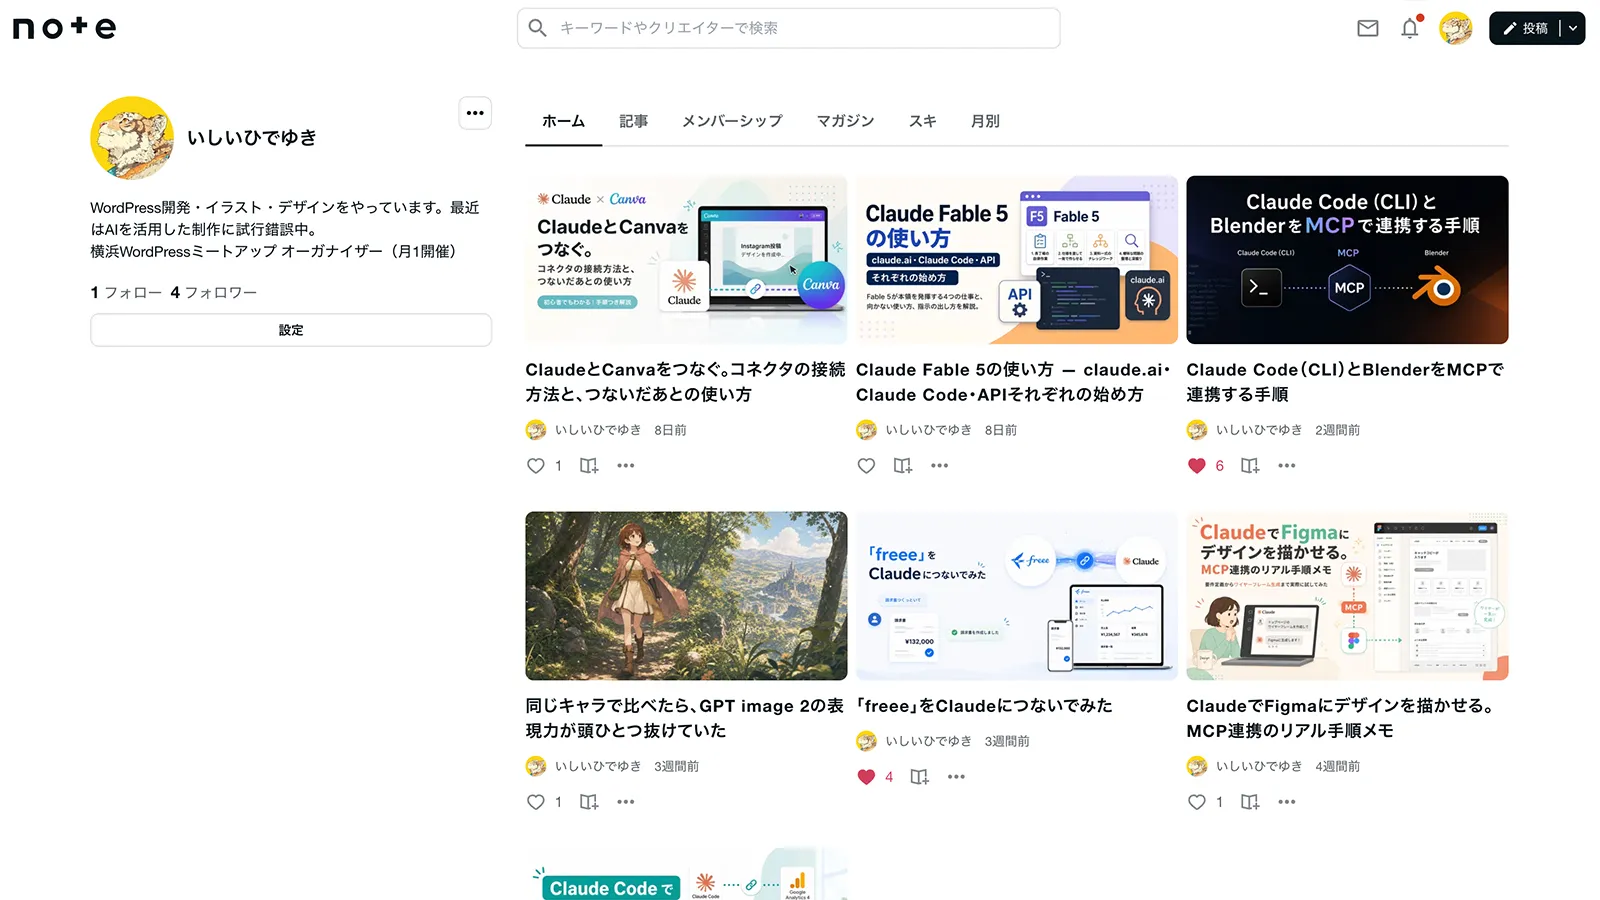This screenshot has height=900, width=1600.
Task: Click the 設定 settings button
Action: (291, 330)
